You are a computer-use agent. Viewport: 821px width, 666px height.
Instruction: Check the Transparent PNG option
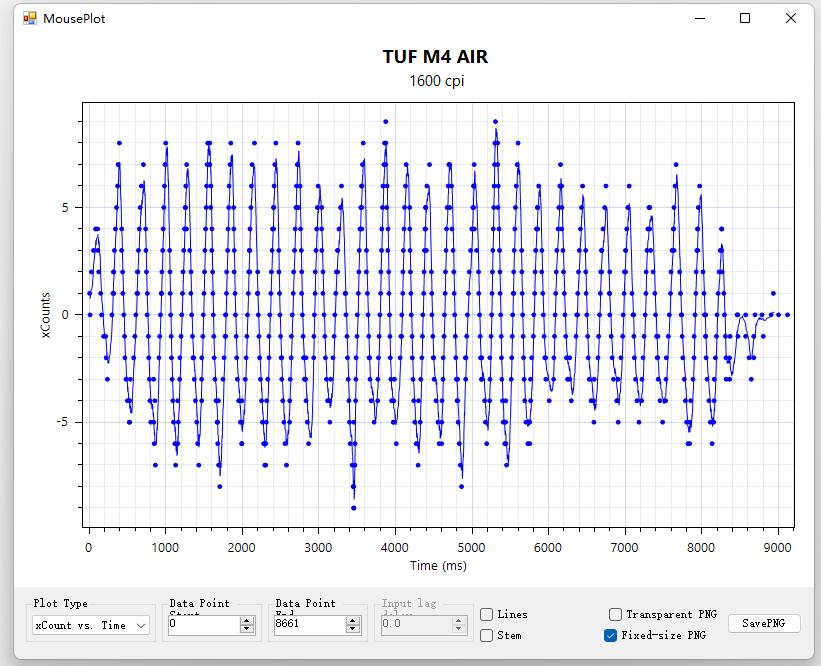click(616, 614)
